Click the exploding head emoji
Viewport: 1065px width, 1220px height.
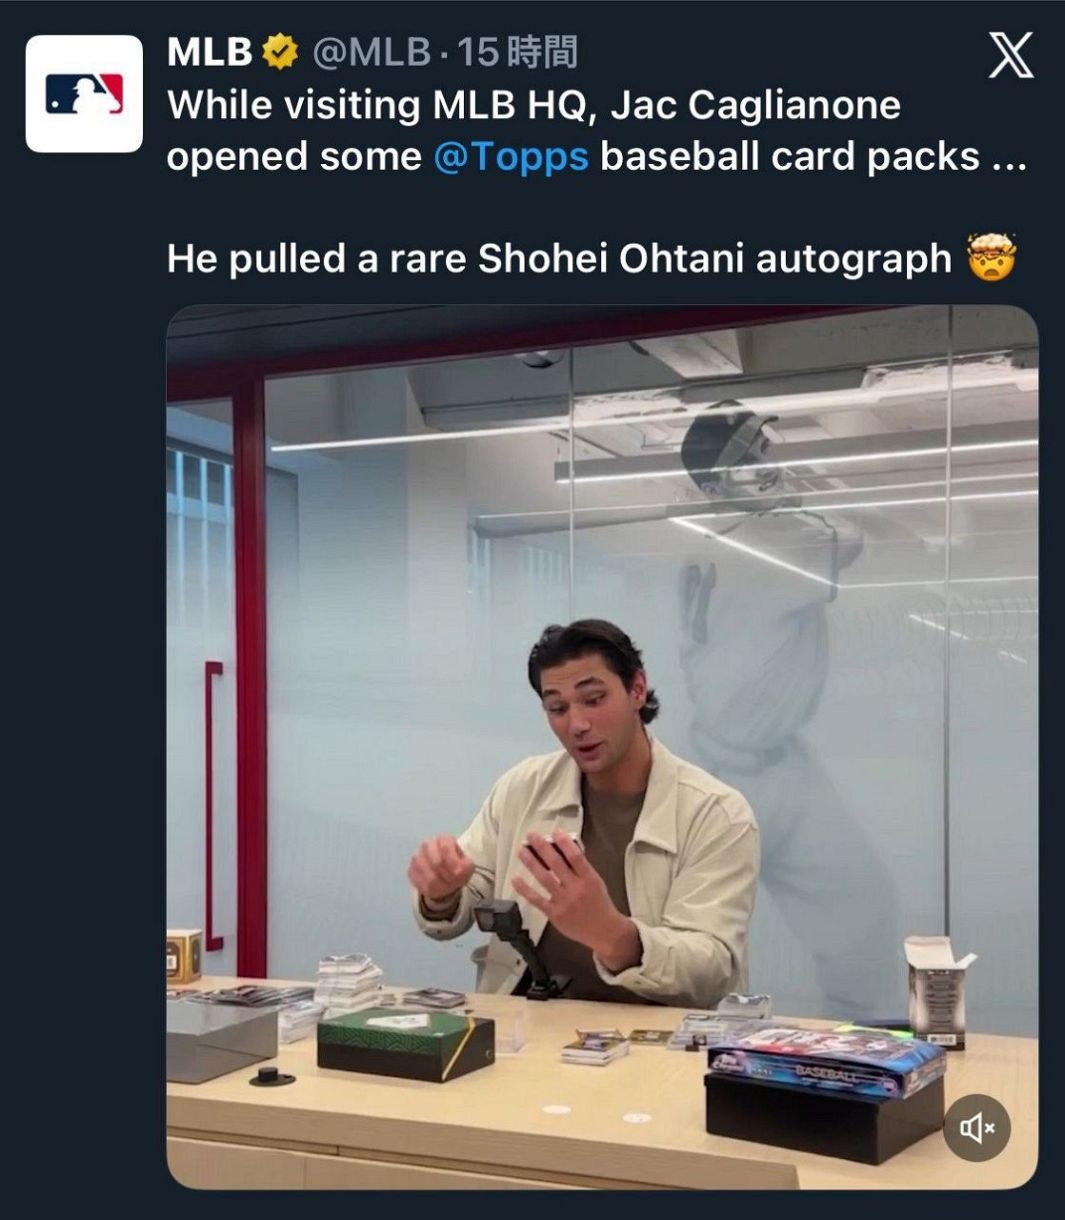pyautogui.click(x=991, y=258)
